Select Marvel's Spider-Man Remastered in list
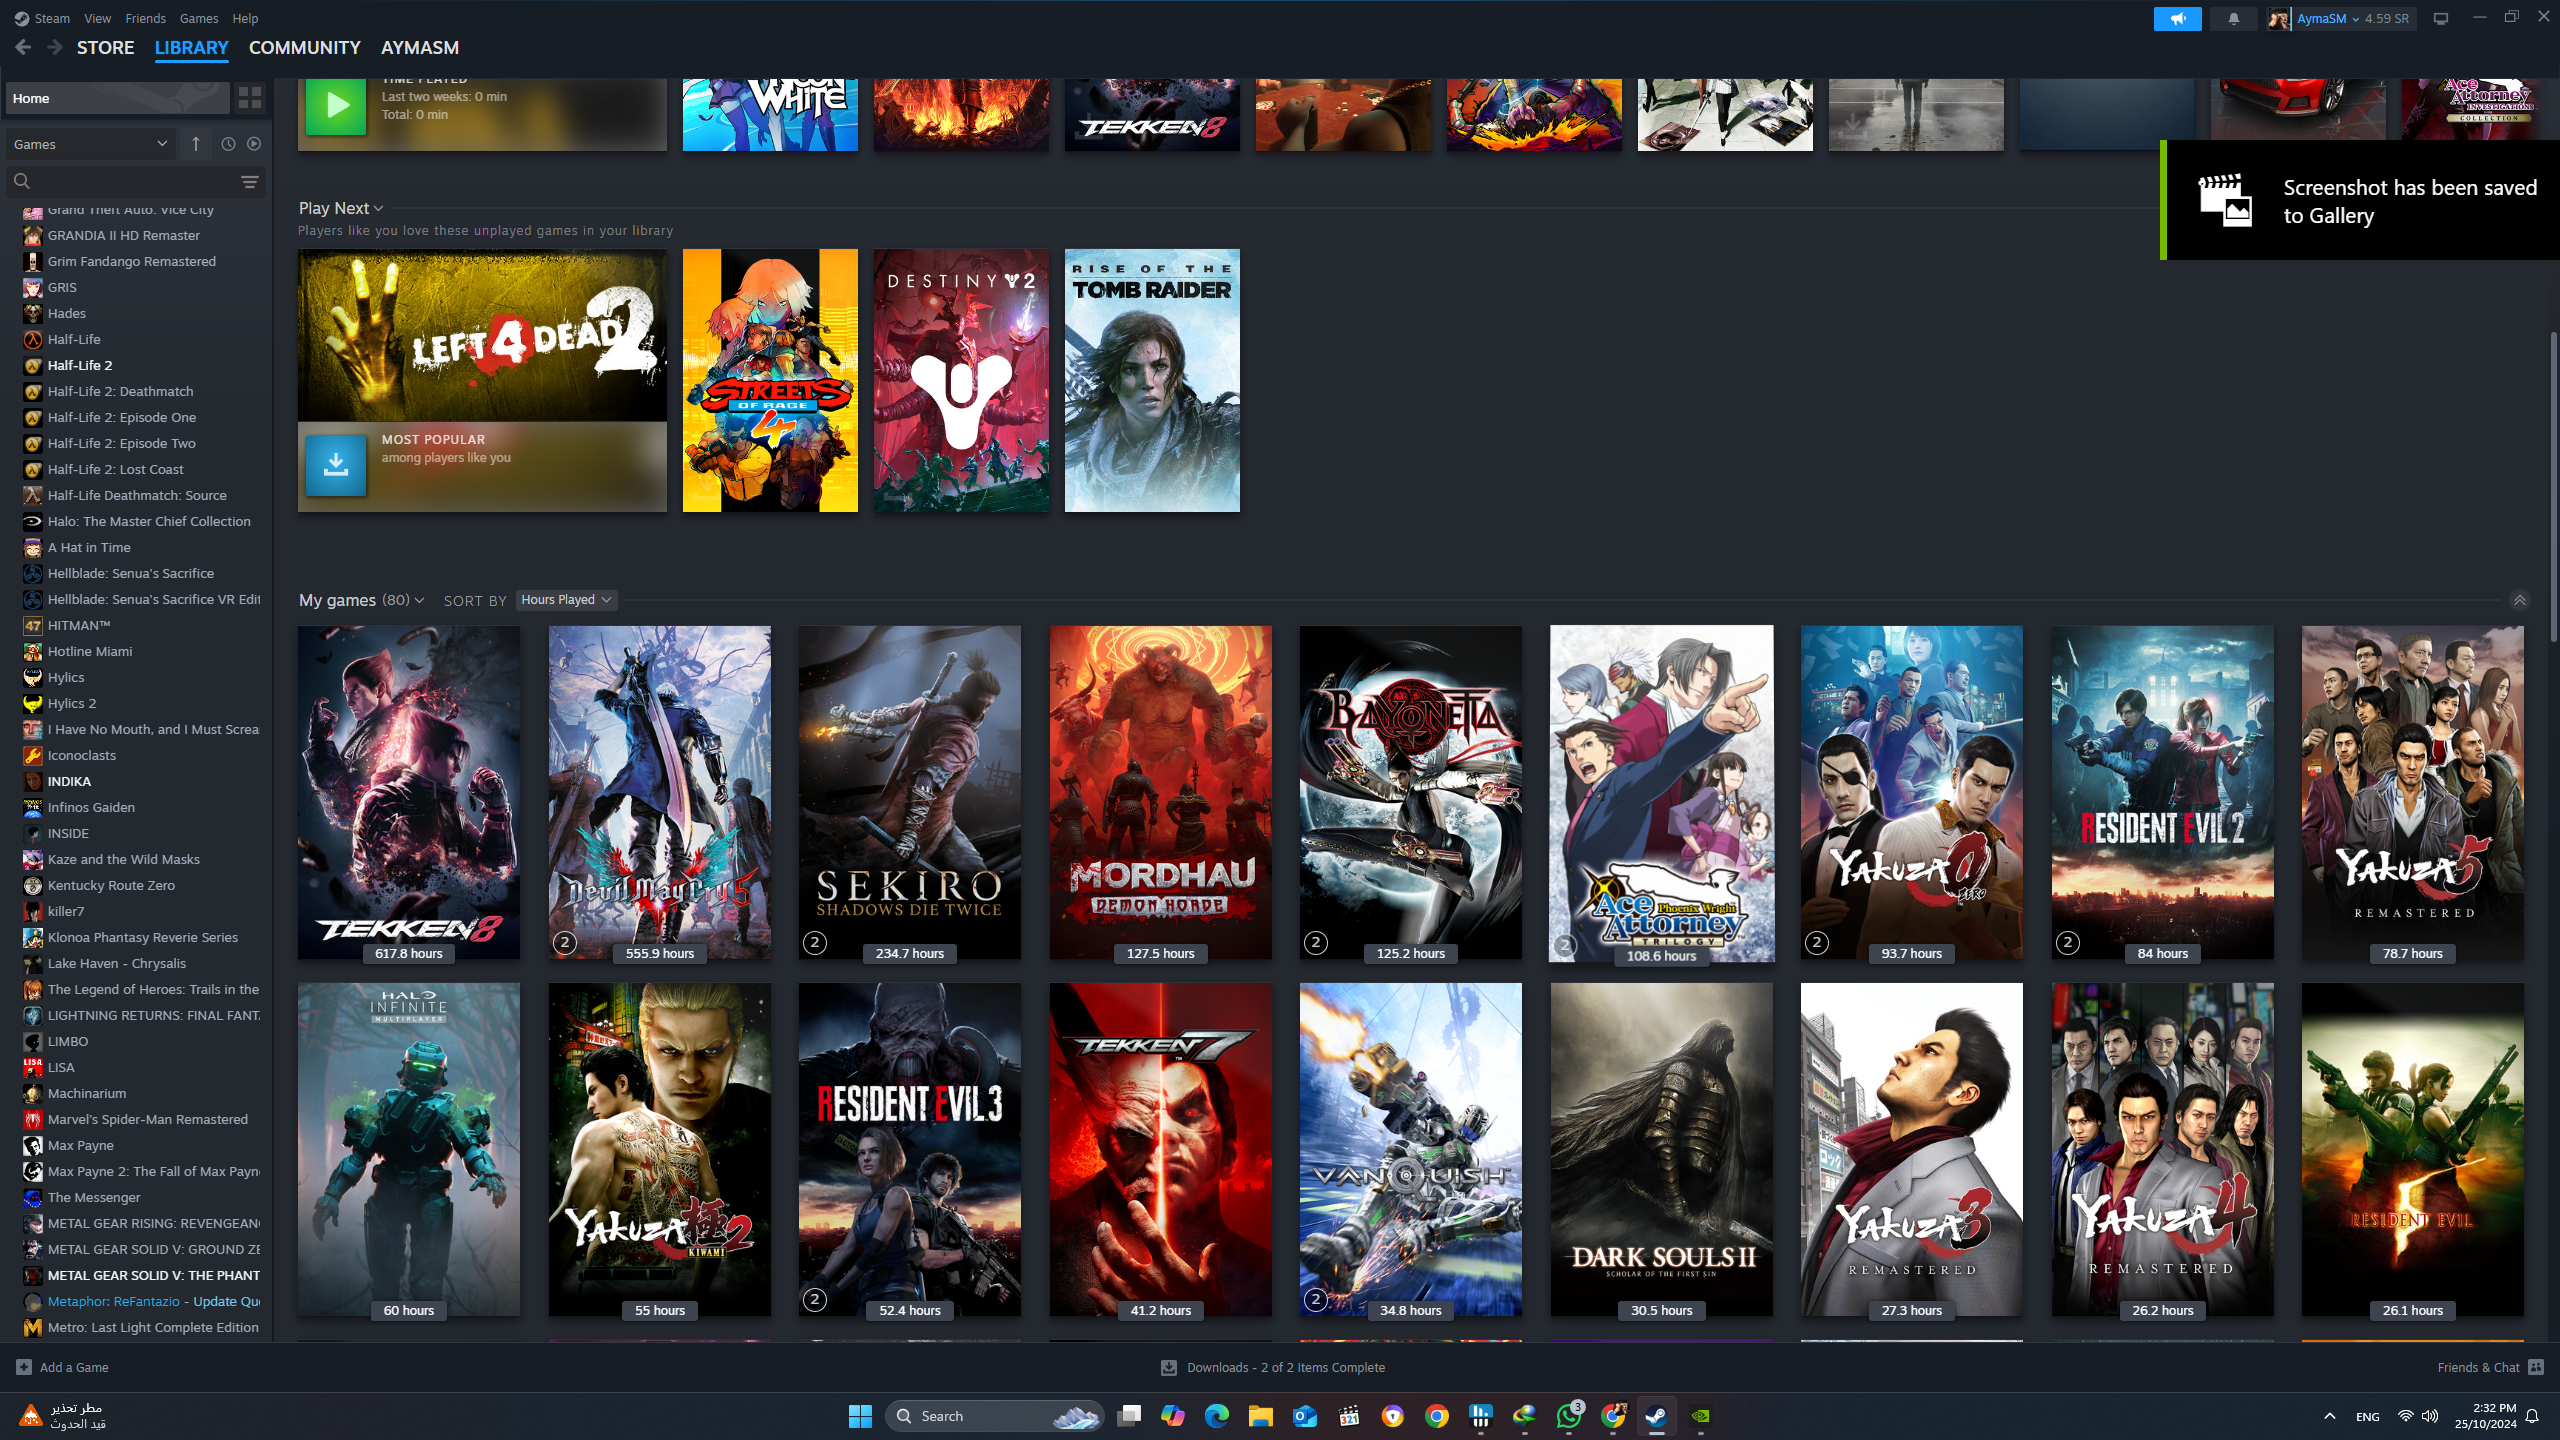 tap(148, 1119)
